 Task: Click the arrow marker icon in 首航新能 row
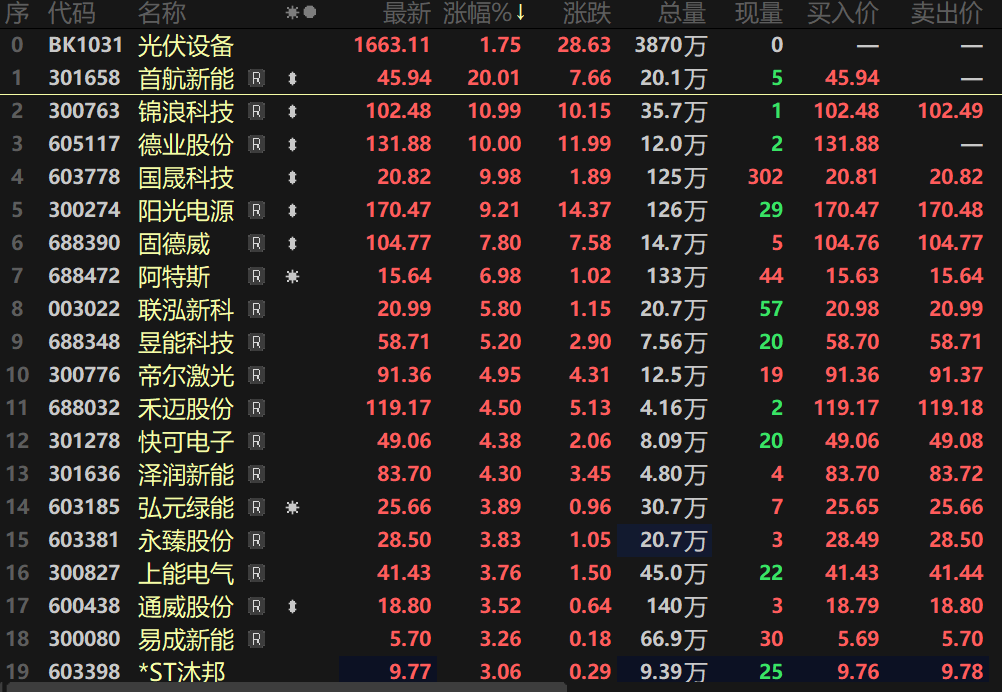point(292,79)
